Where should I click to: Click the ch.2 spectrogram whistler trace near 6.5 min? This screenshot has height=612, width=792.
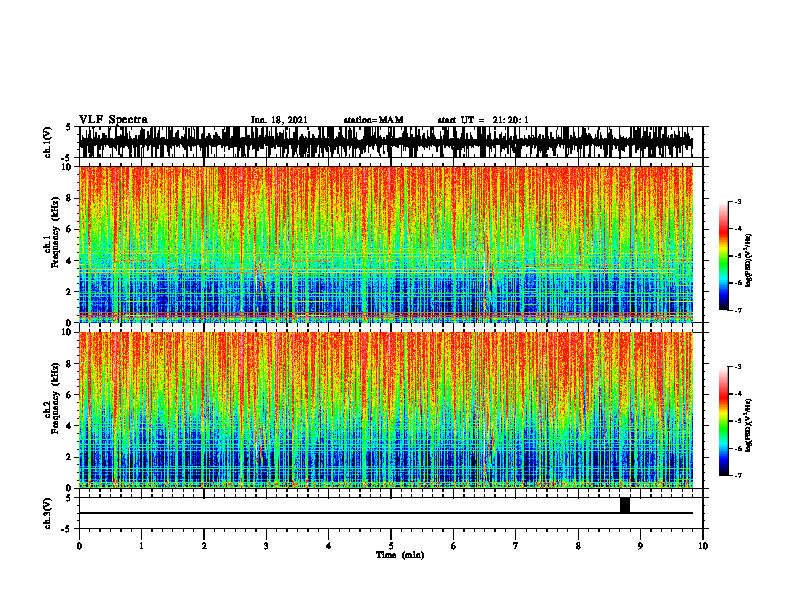[487, 439]
